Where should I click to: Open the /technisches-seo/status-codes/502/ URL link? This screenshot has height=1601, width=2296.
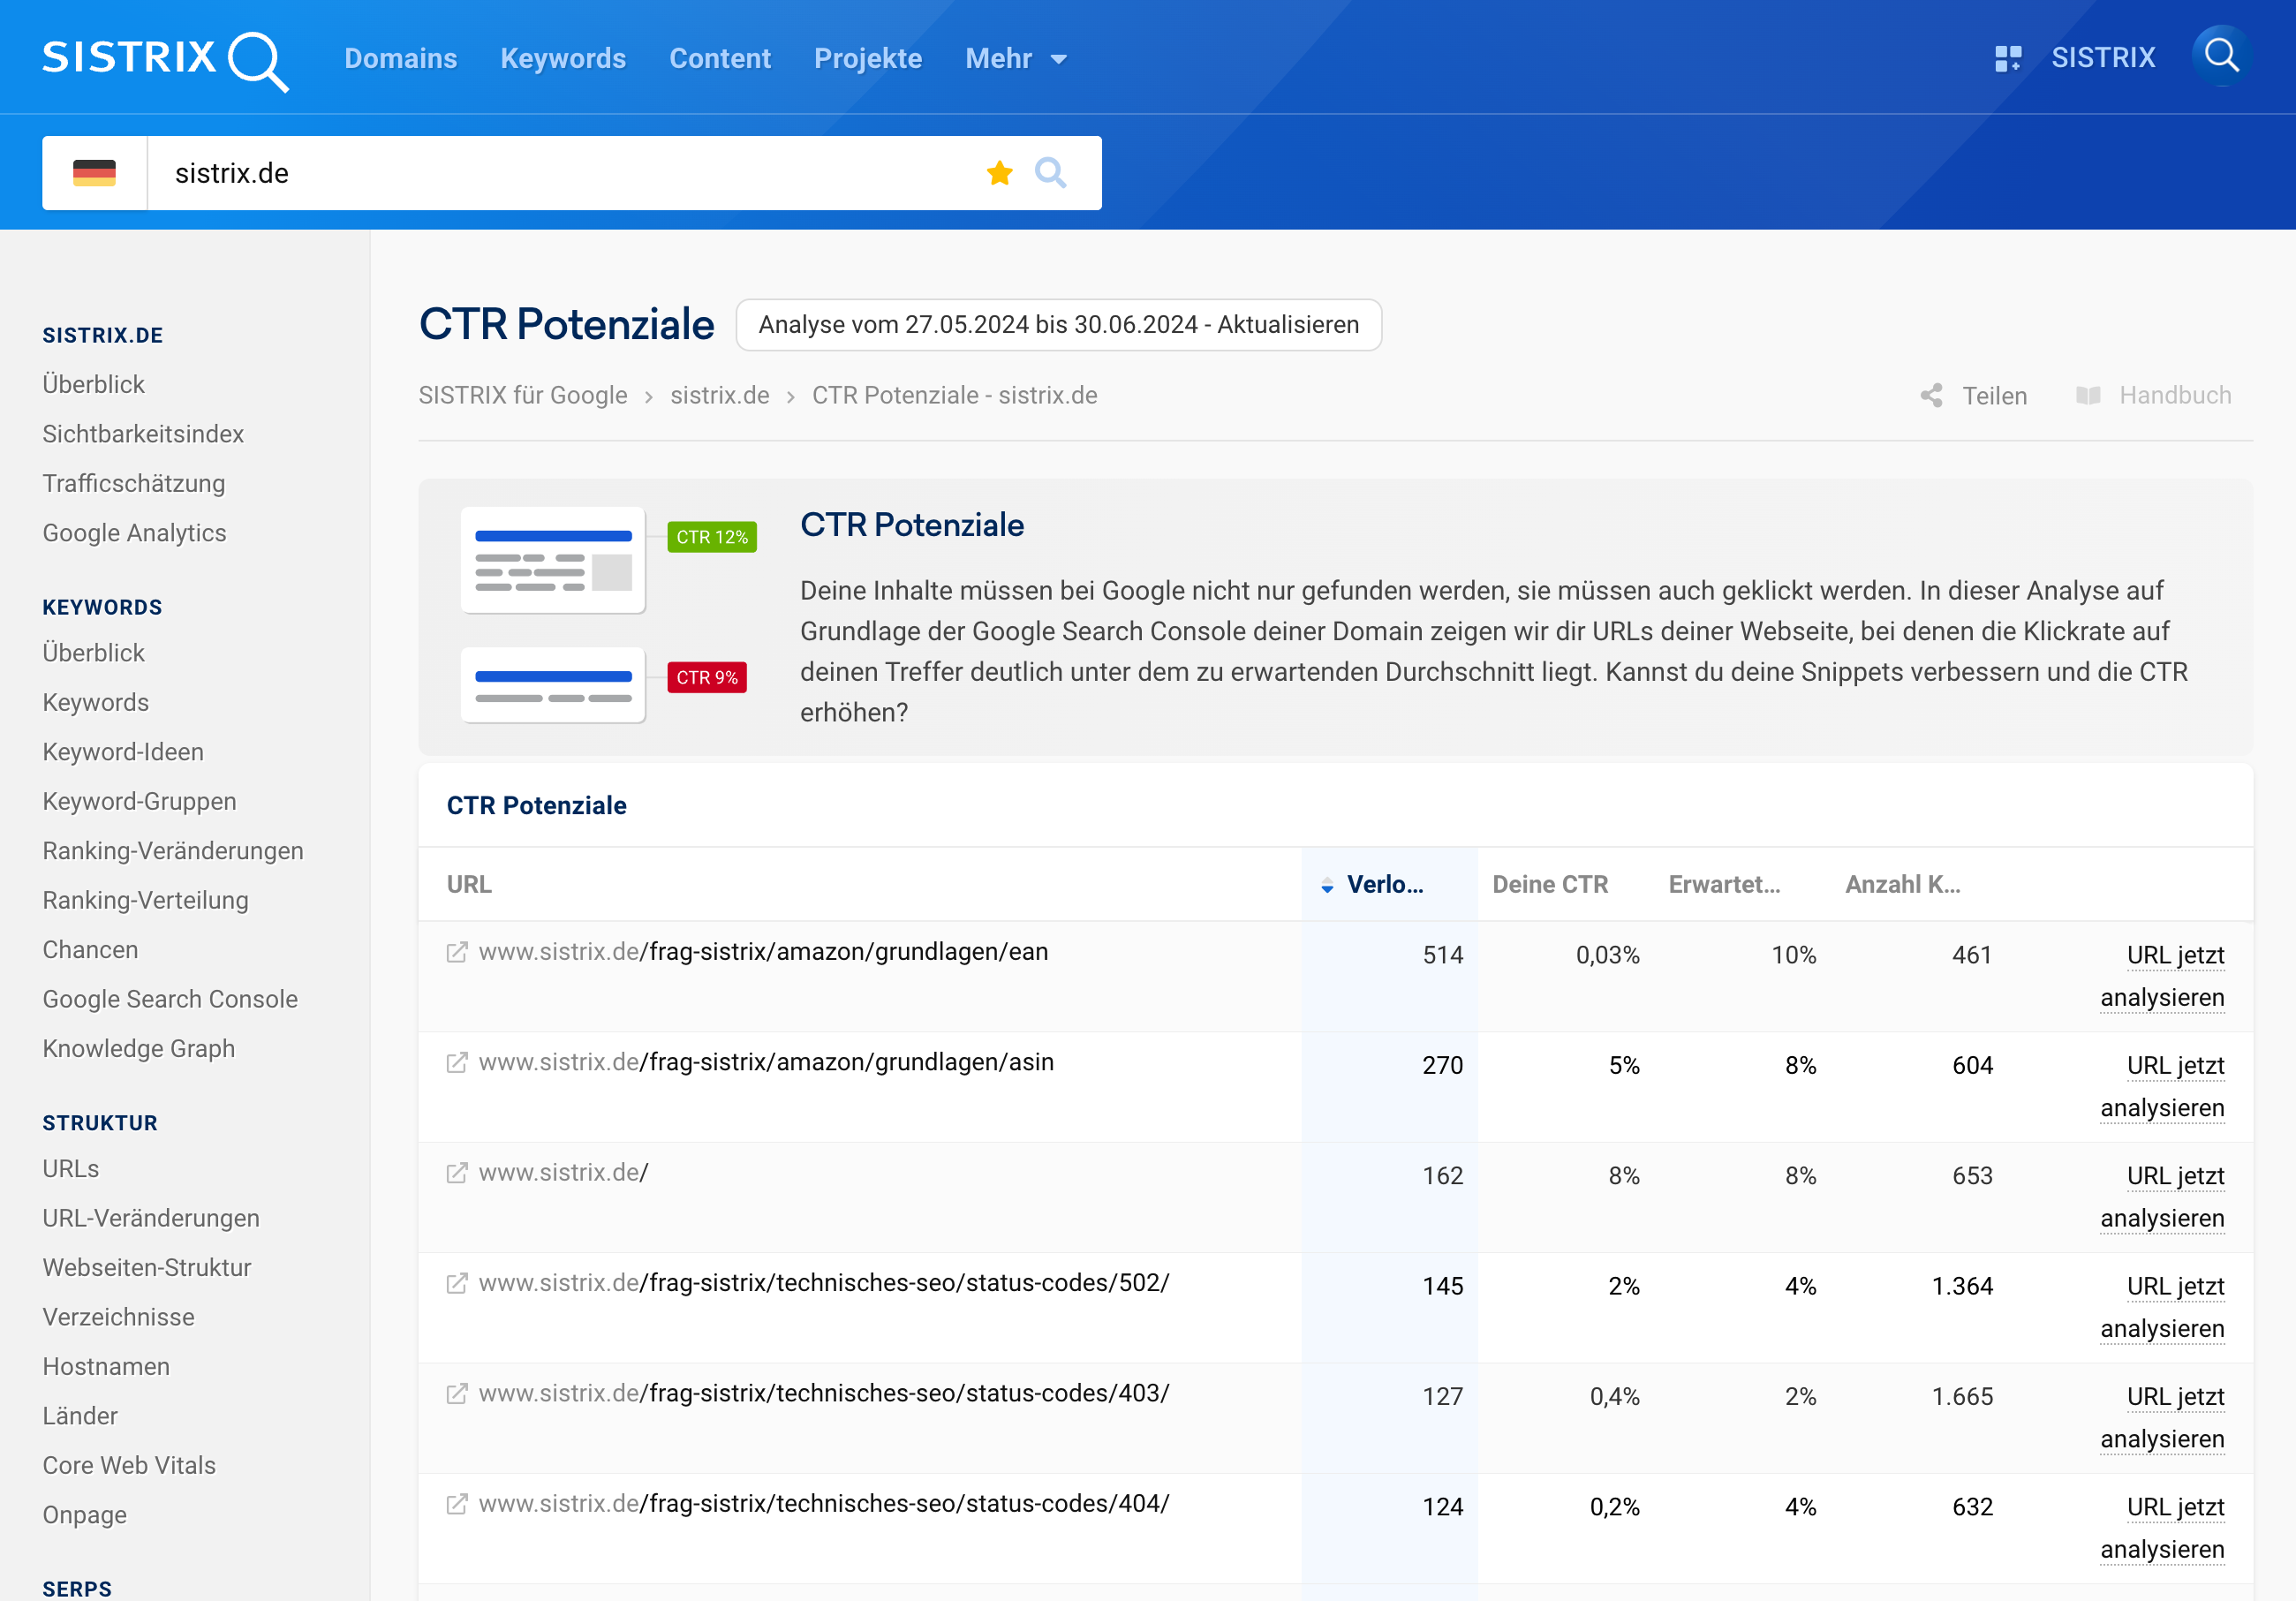pos(824,1283)
